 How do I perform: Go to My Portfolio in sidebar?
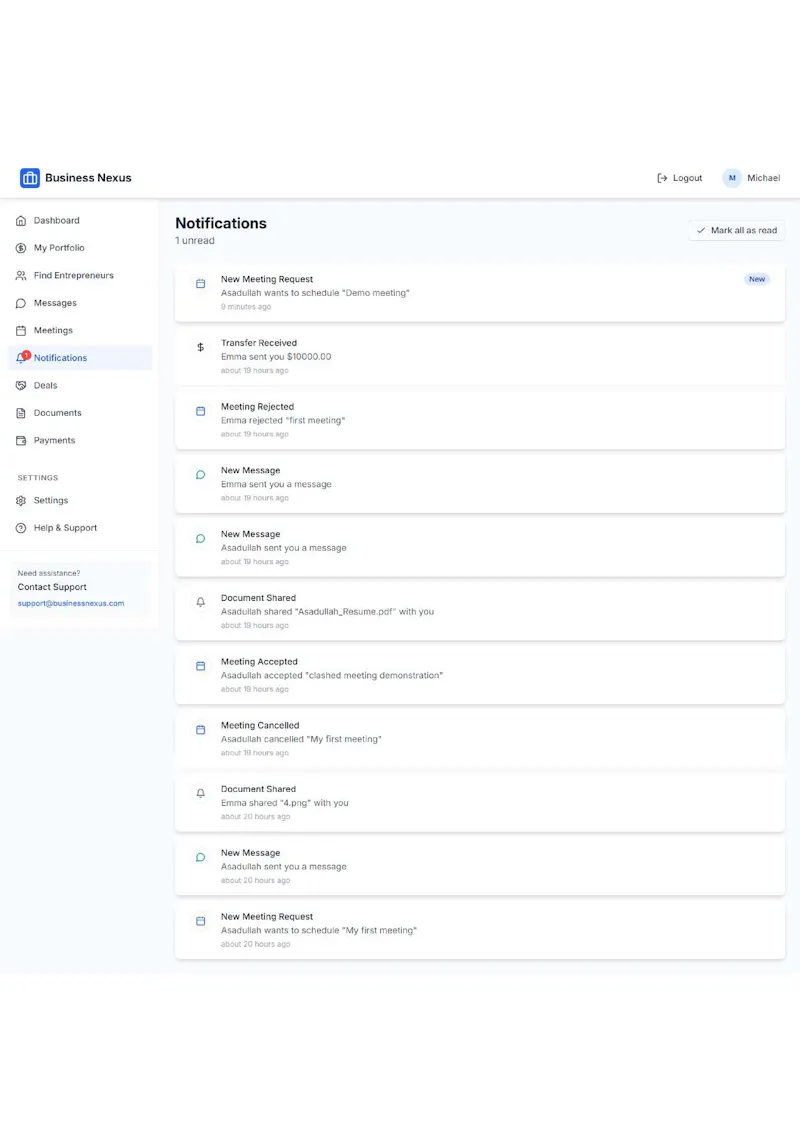(x=80, y=248)
